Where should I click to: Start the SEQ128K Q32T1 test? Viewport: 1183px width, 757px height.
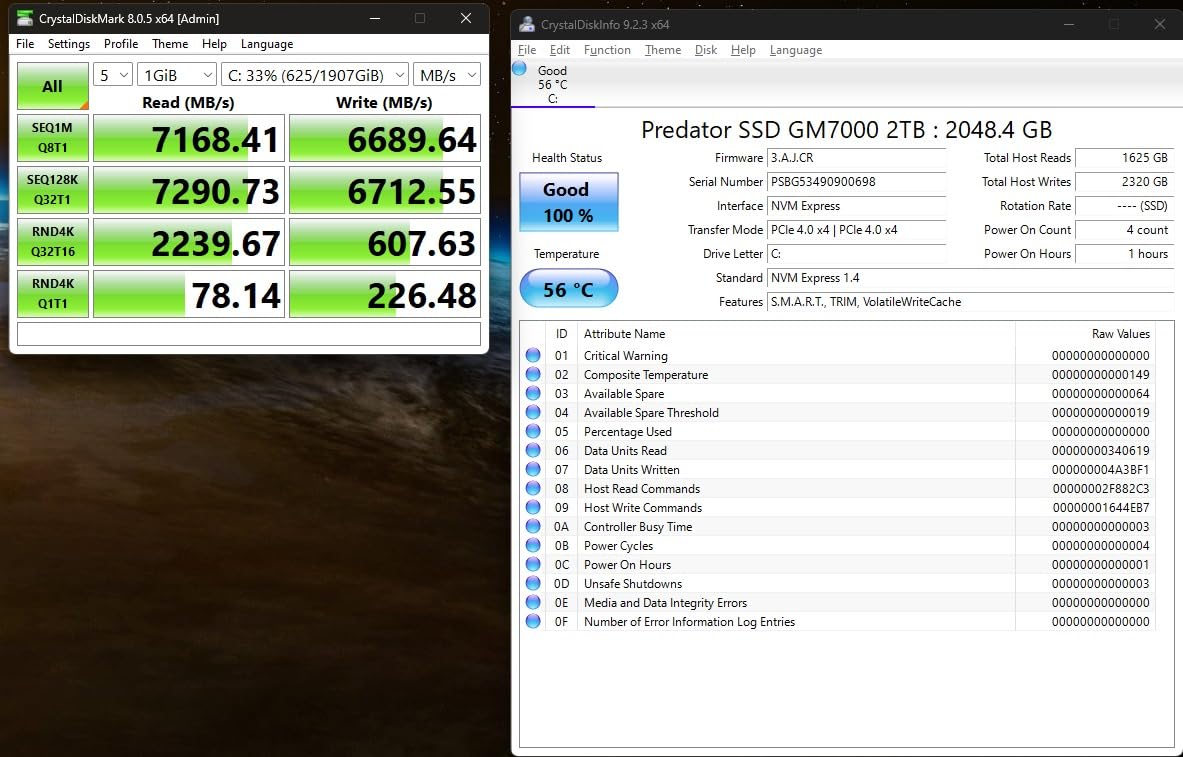click(53, 189)
